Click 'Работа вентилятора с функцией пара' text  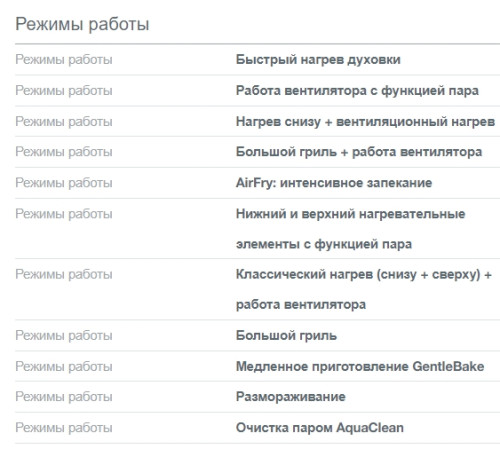pyautogui.click(x=357, y=91)
